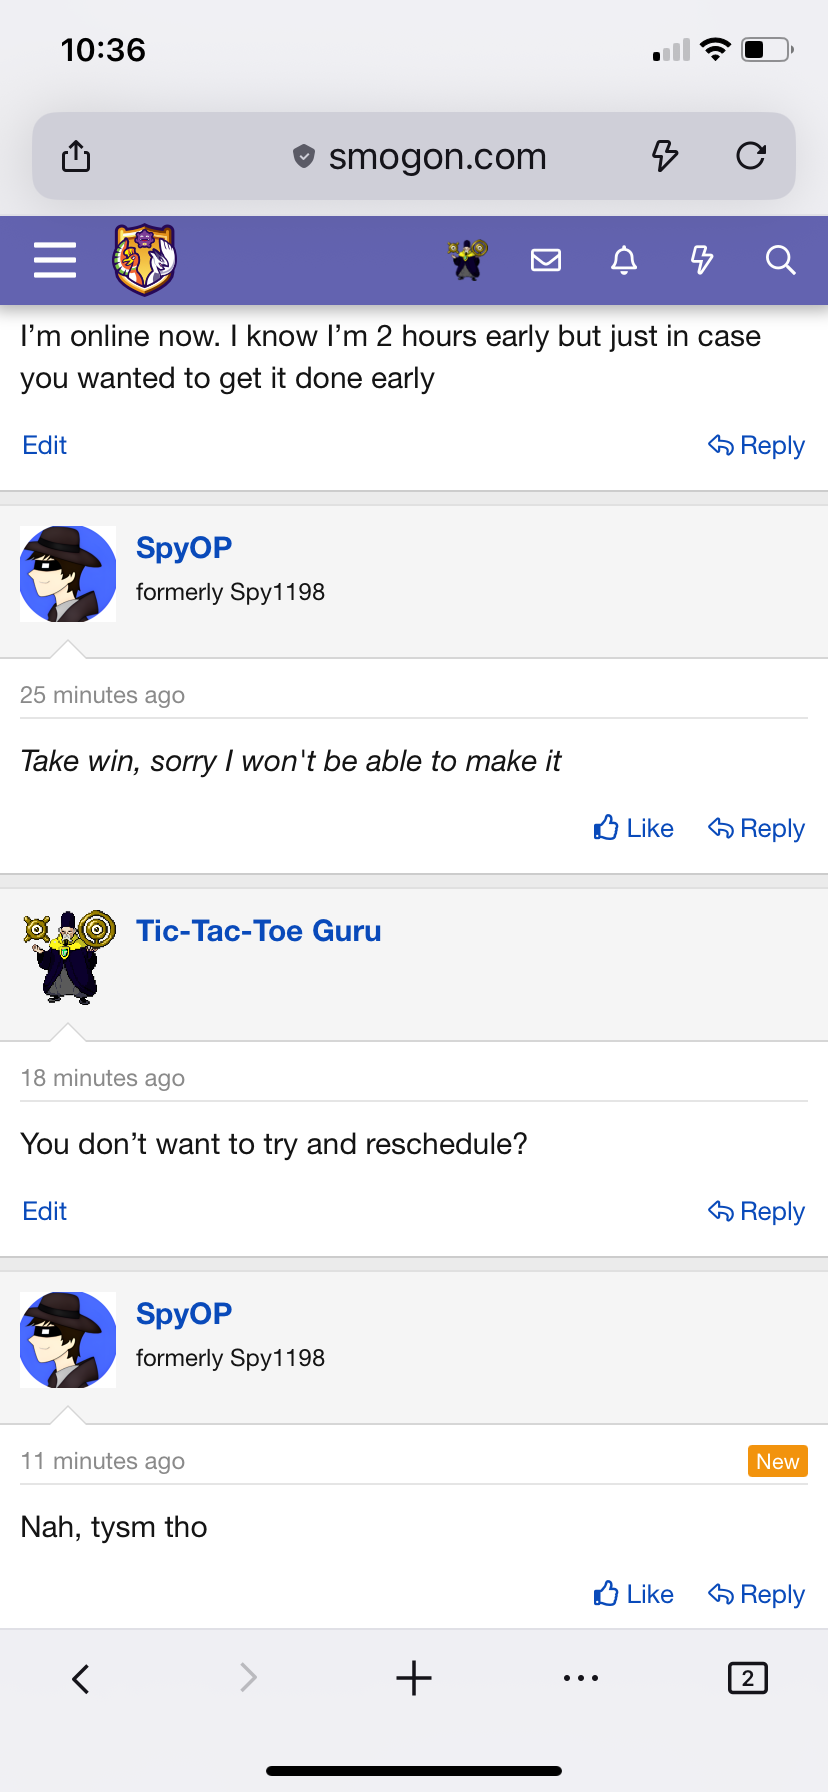This screenshot has width=828, height=1792.
Task: Tap the lightning icon in forum header
Action: pyautogui.click(x=702, y=260)
